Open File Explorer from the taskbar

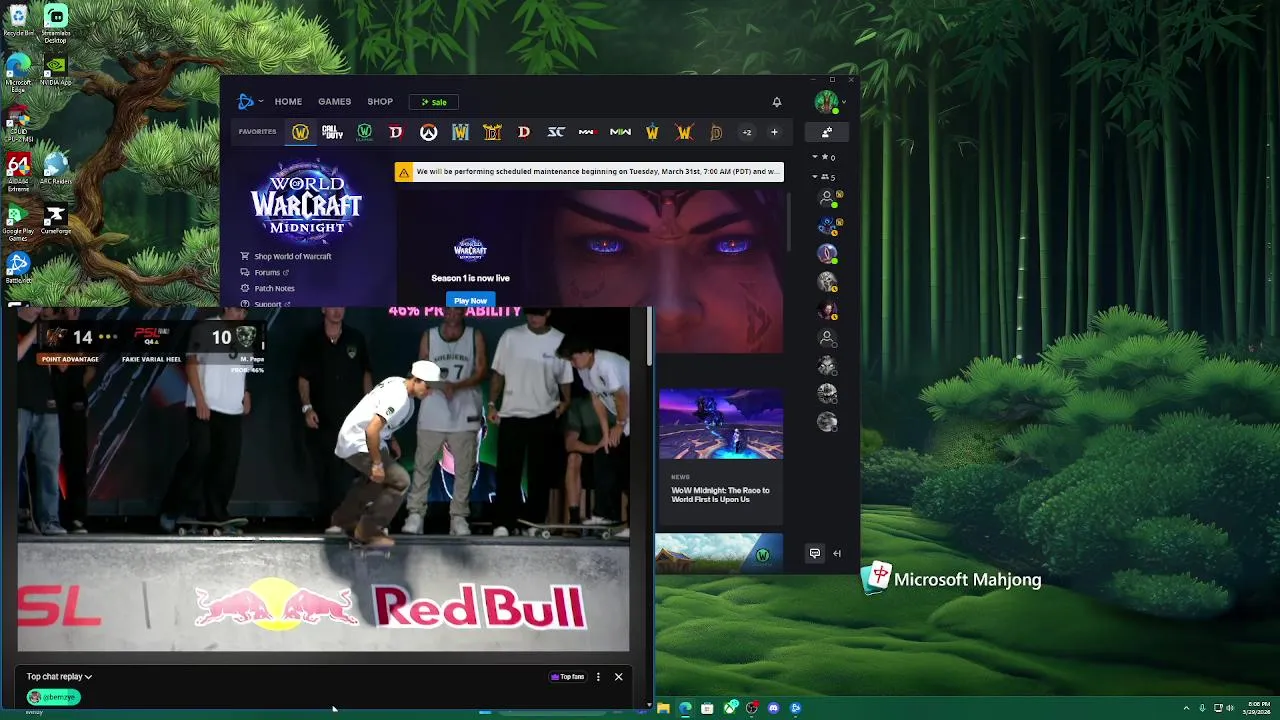(663, 708)
